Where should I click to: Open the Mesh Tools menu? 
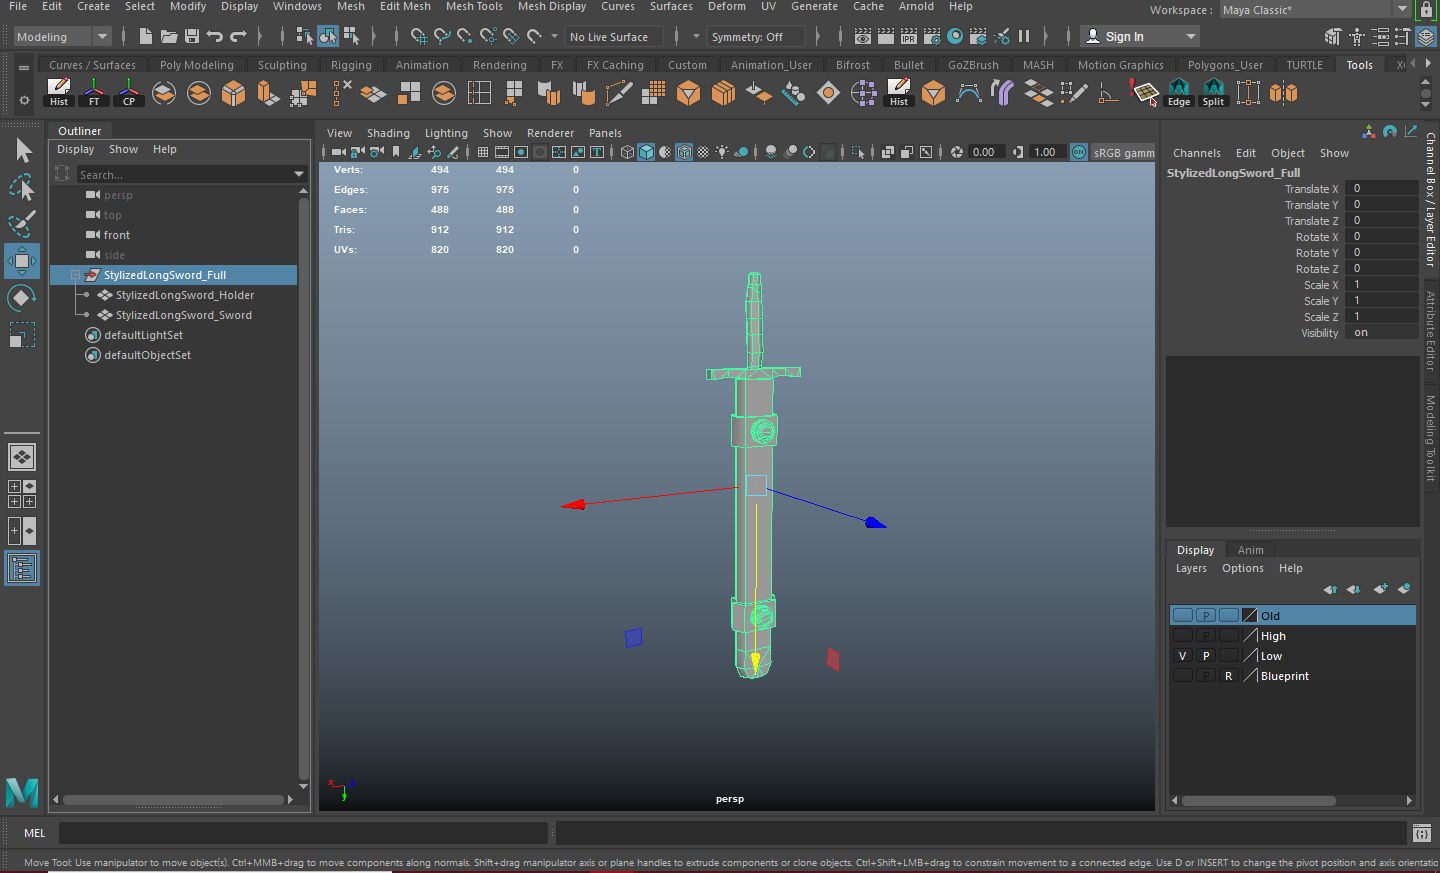pyautogui.click(x=474, y=6)
